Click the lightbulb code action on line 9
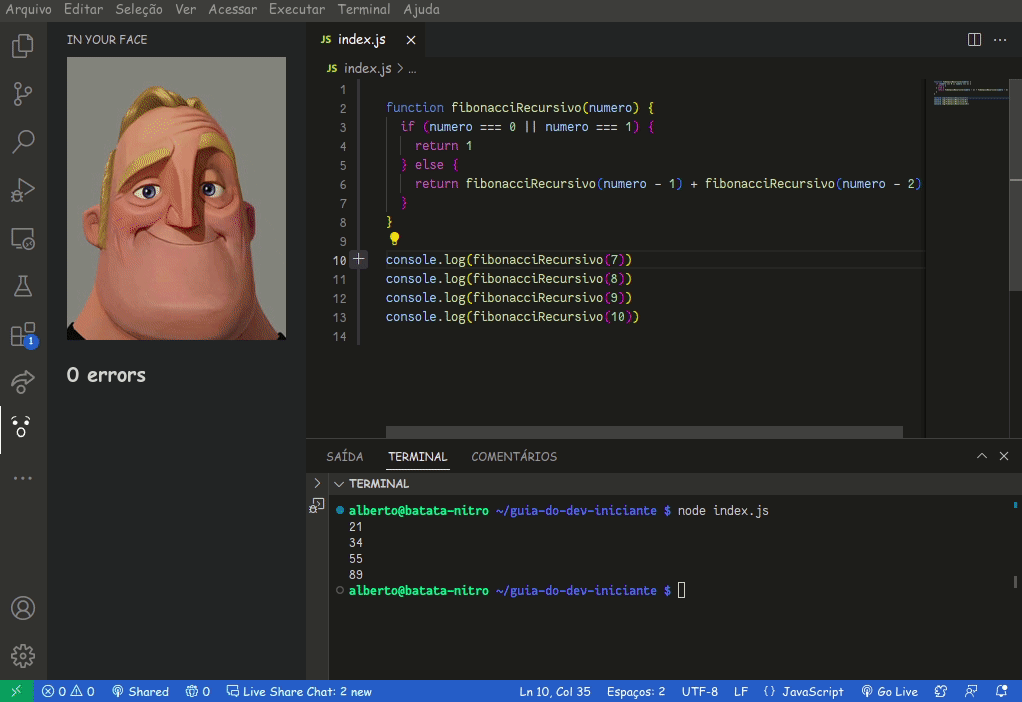1022x702 pixels. [x=394, y=239]
